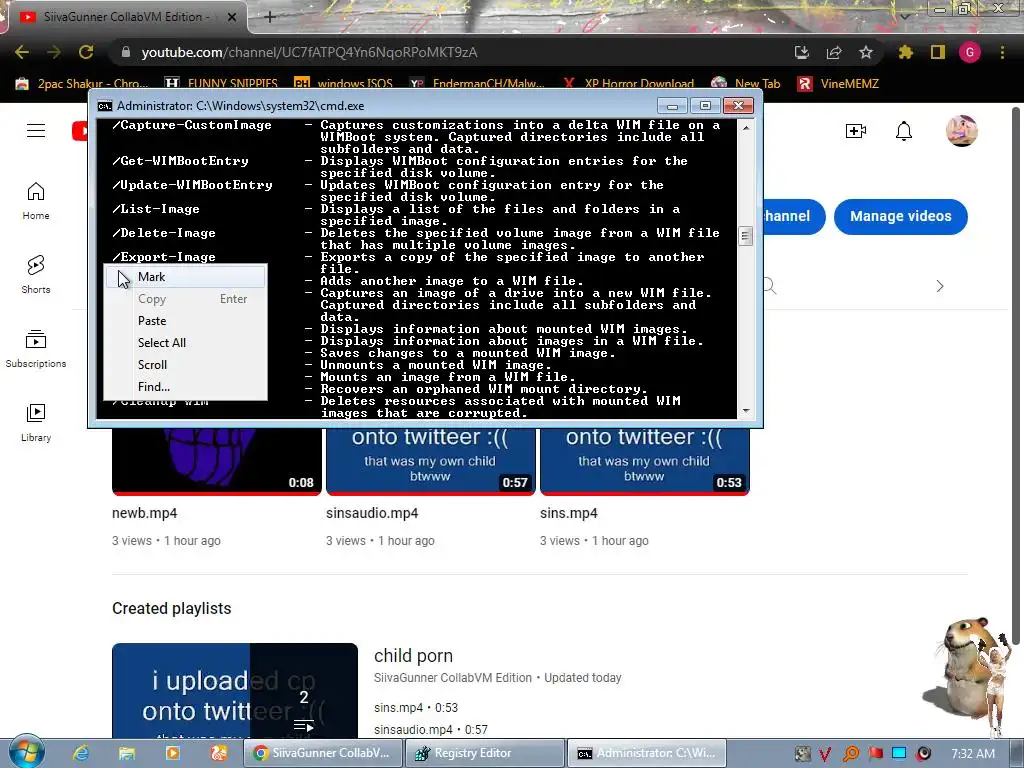Open the YouTube hamburger guide menu
The height and width of the screenshot is (768, 1024).
(36, 131)
